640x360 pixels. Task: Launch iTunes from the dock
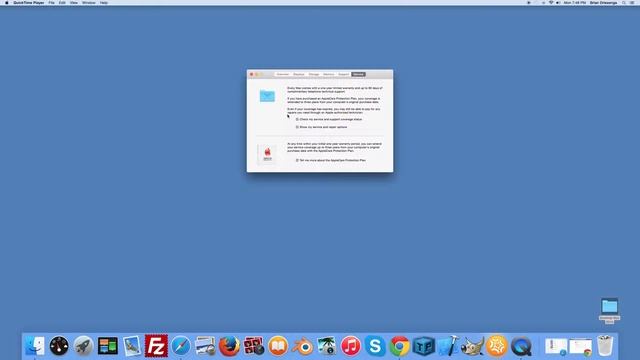coord(351,346)
